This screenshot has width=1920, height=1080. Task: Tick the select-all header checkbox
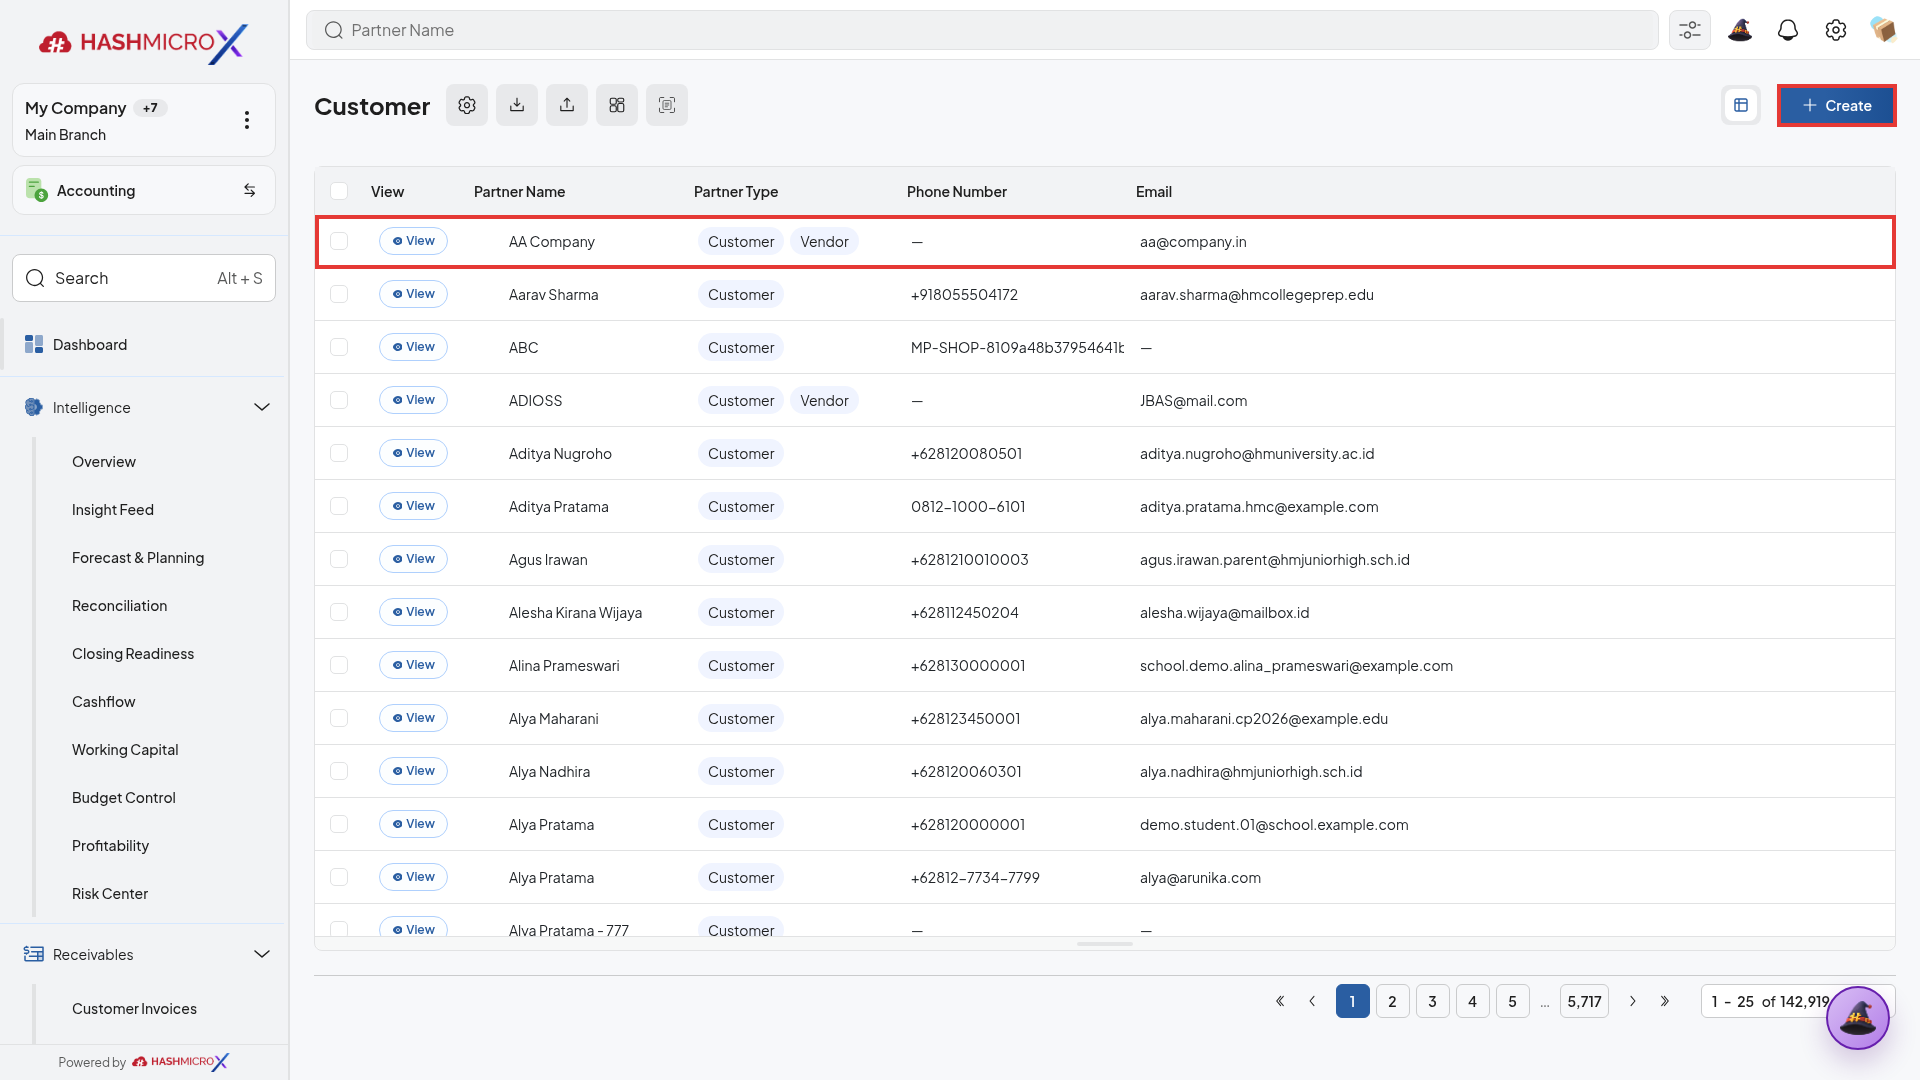coord(339,191)
